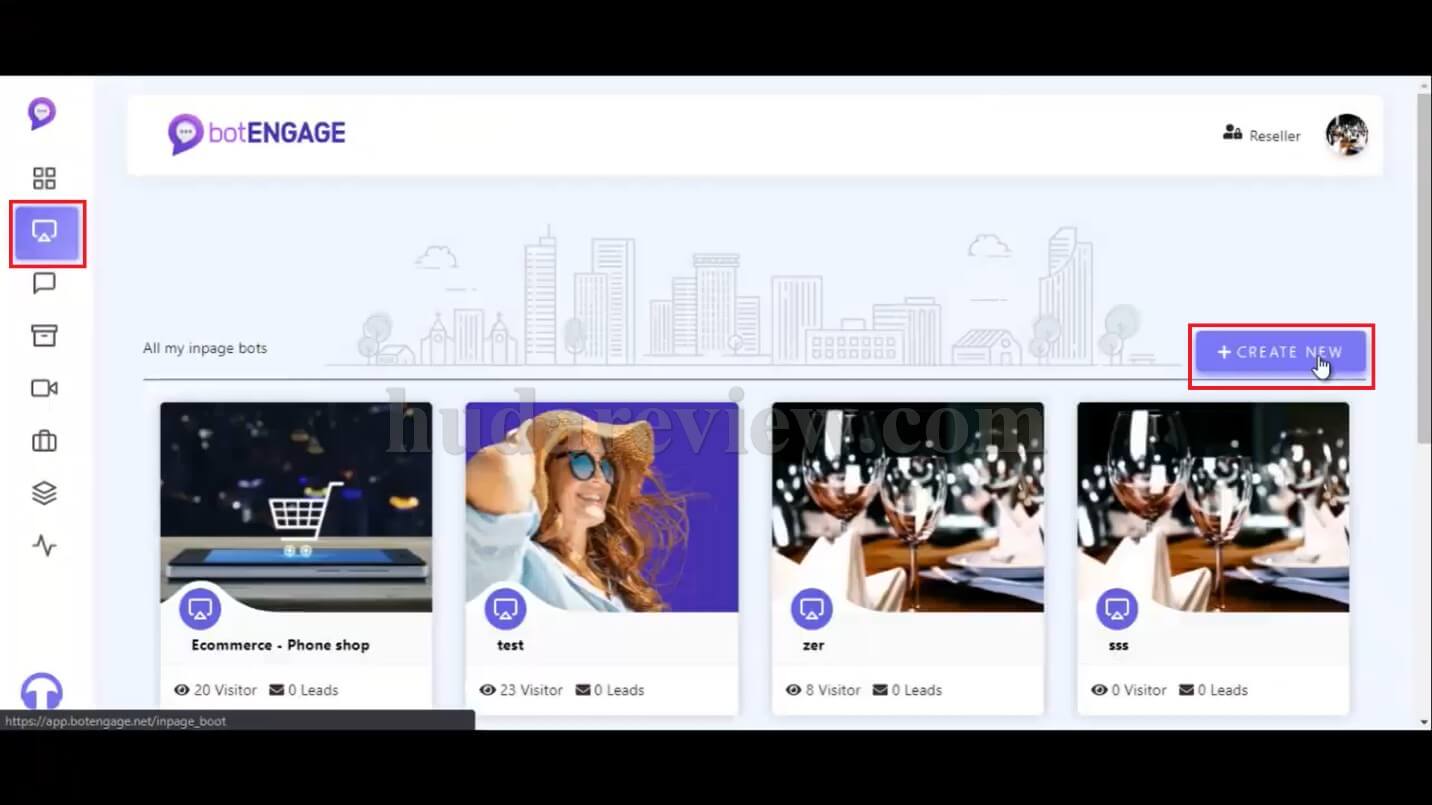This screenshot has width=1432, height=805.
Task: Click the Reseller link in header
Action: tap(1262, 135)
